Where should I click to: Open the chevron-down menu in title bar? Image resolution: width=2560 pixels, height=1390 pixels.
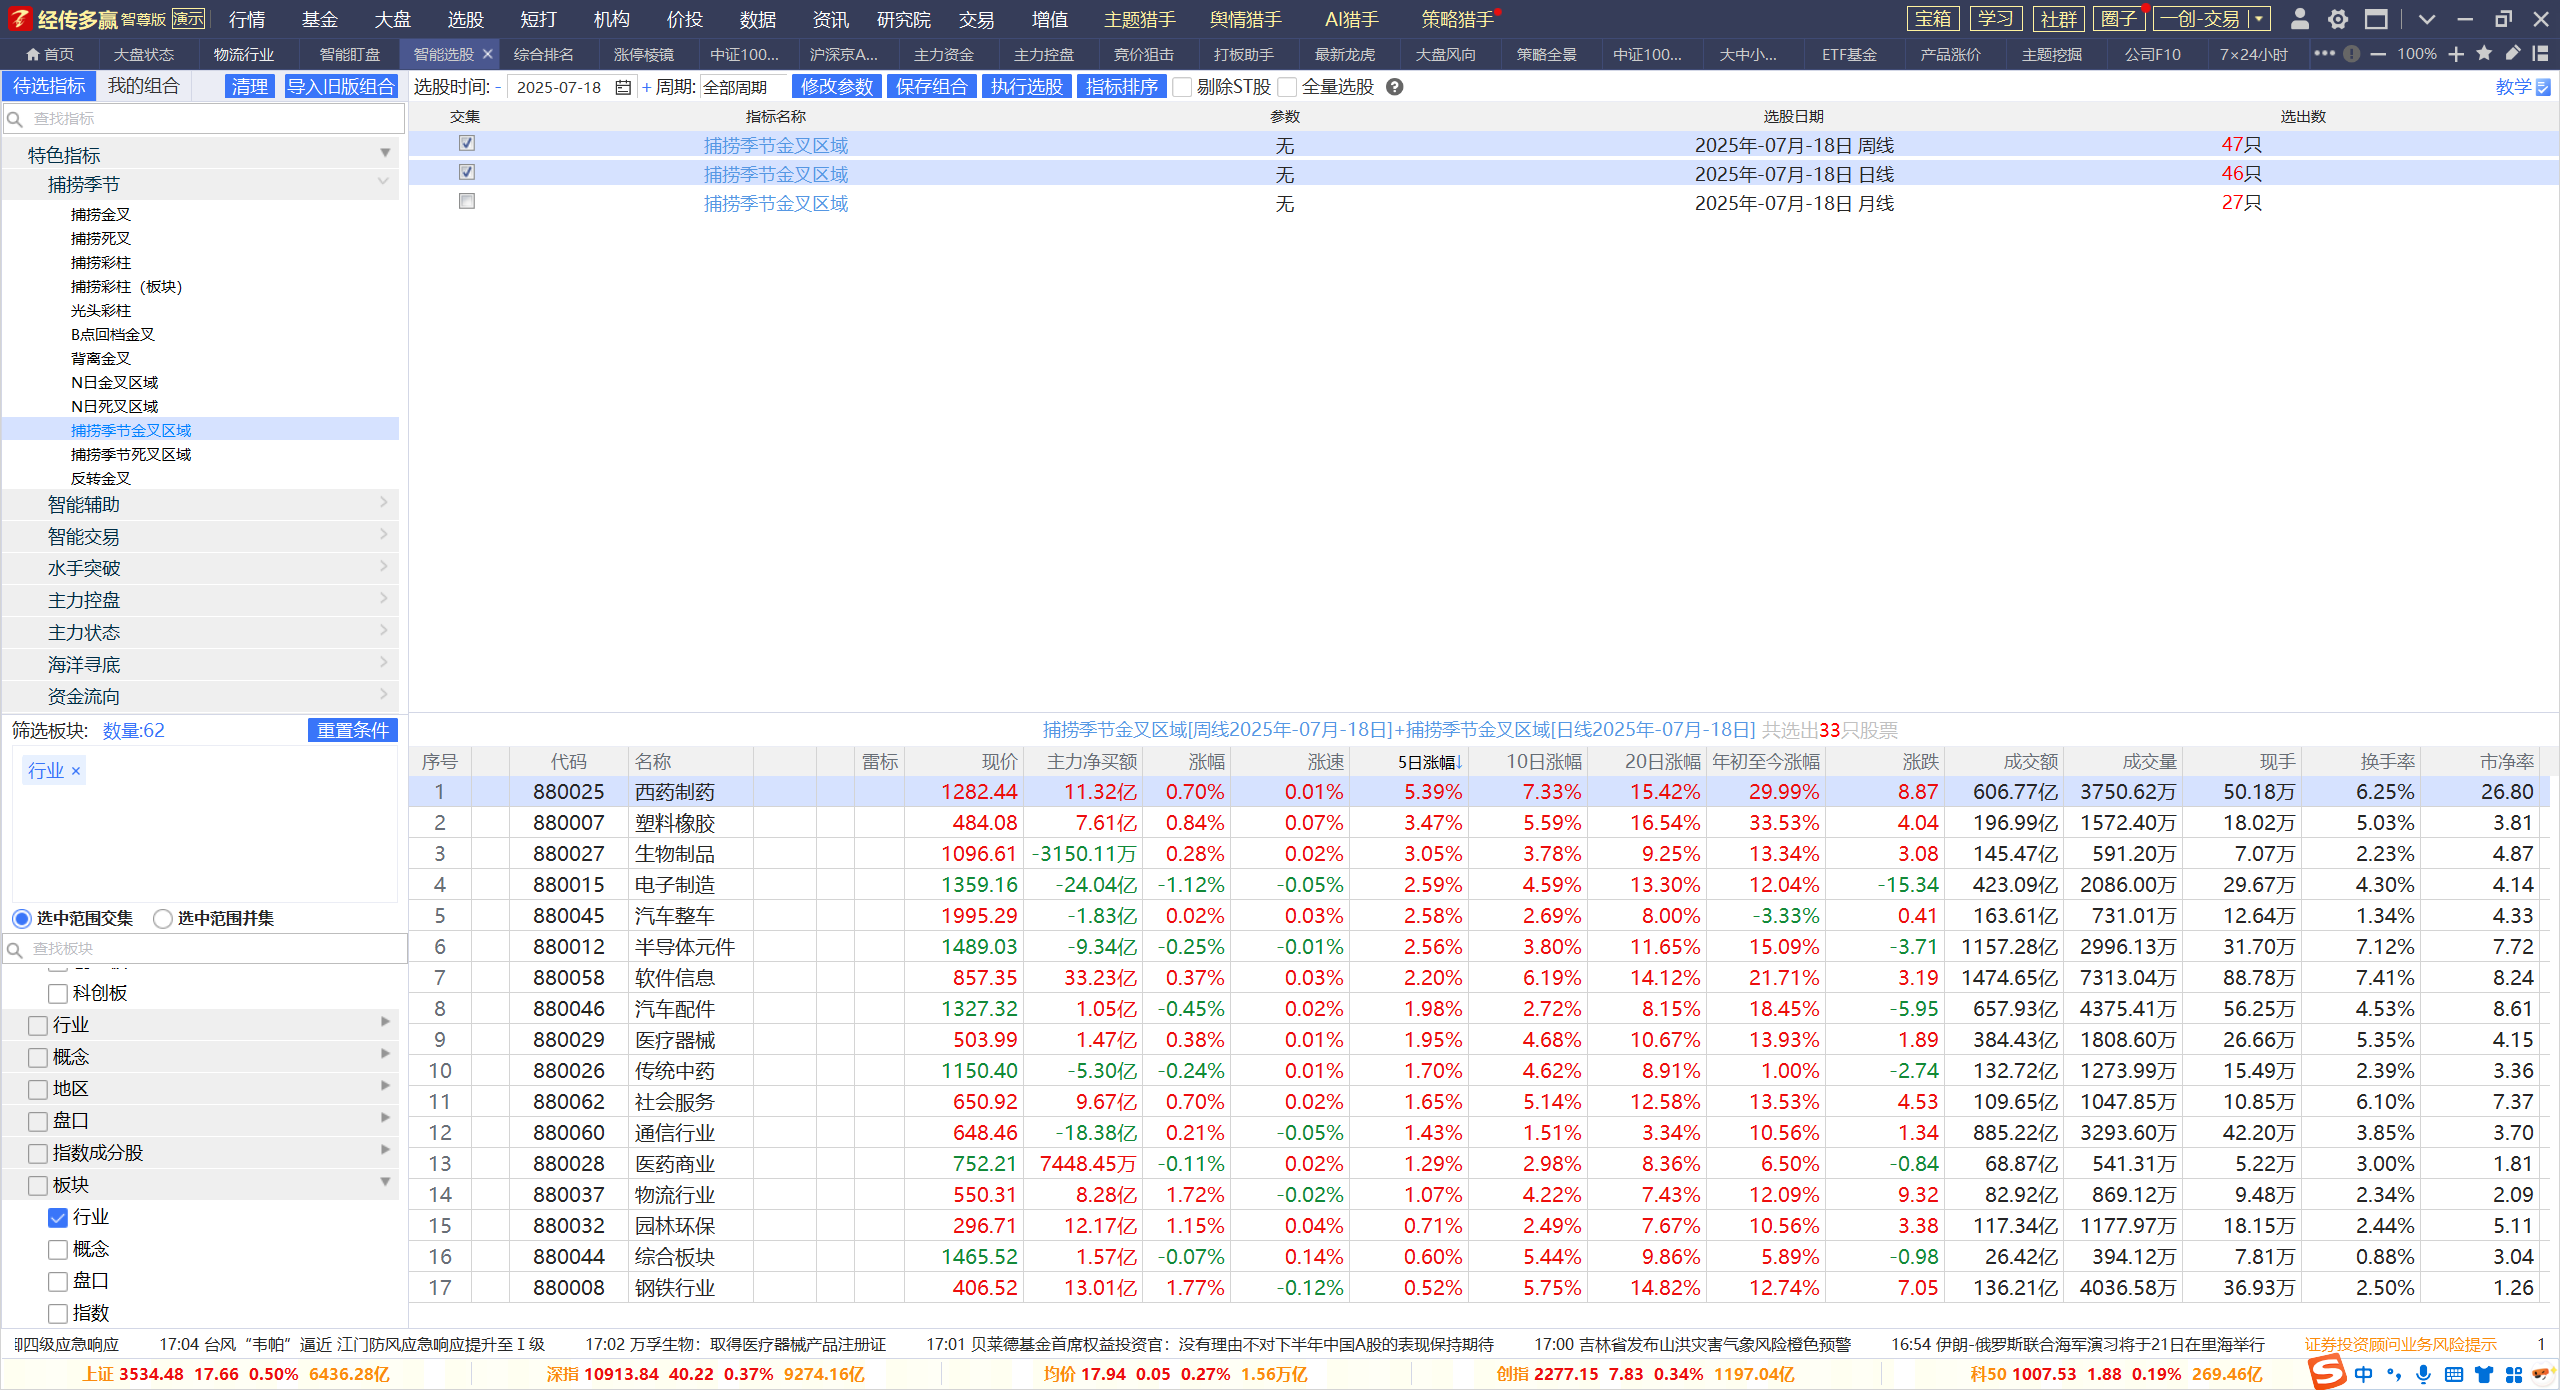pyautogui.click(x=2426, y=19)
